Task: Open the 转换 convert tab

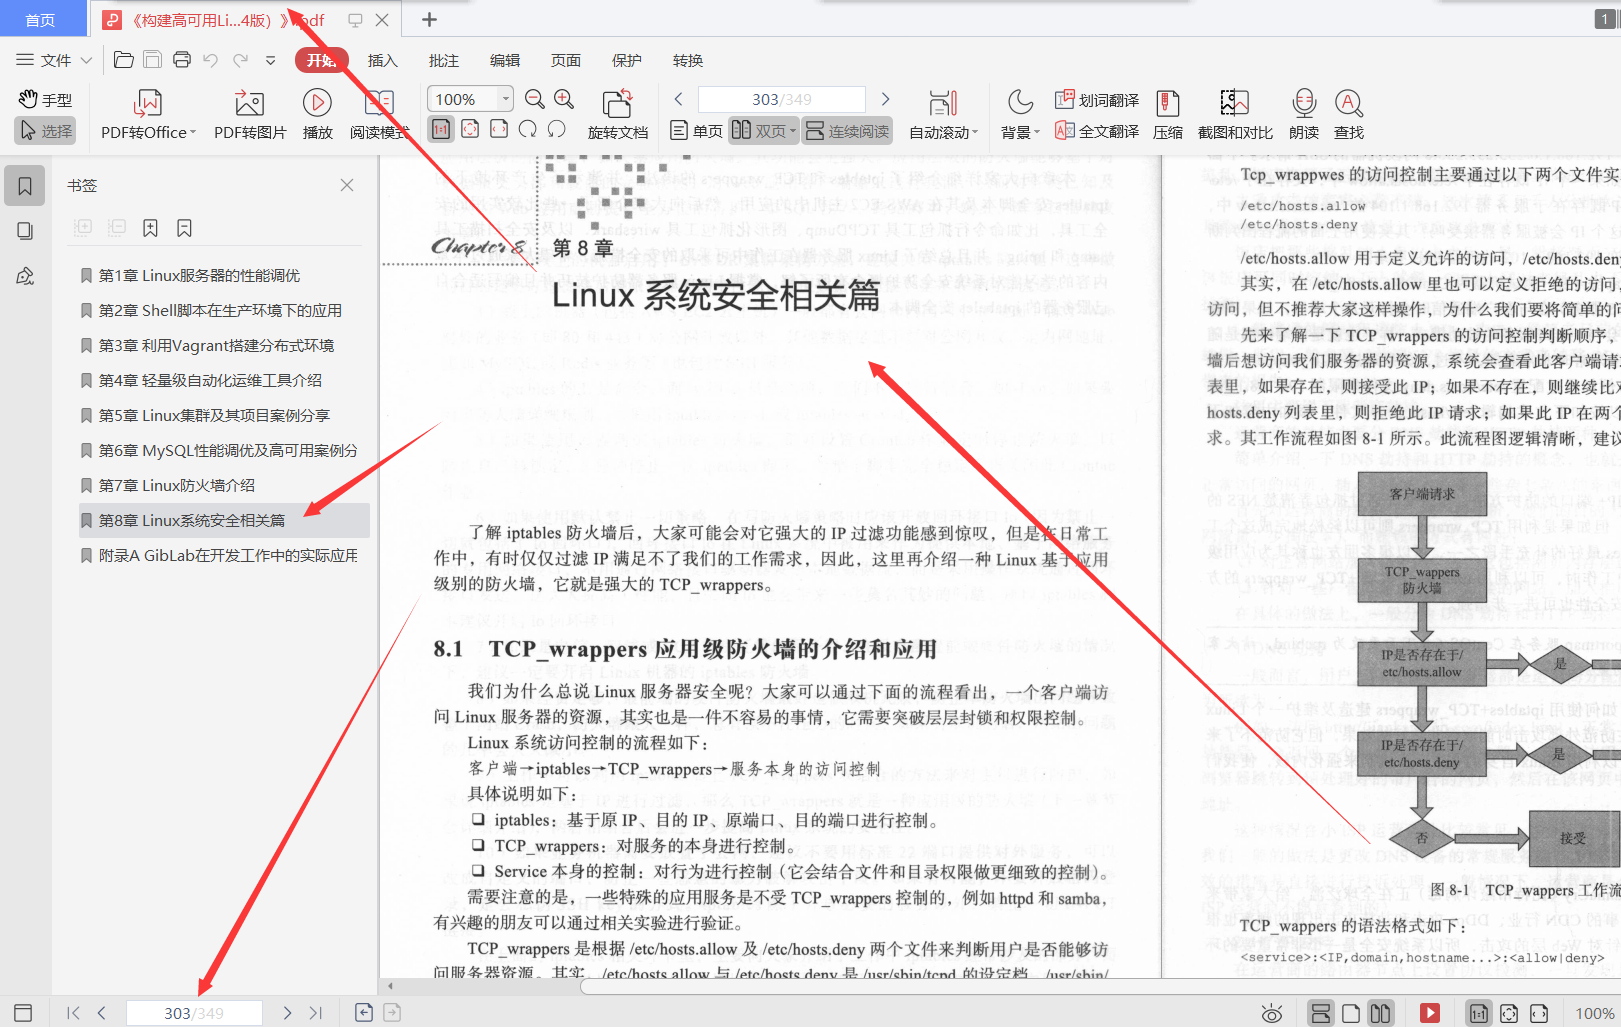Action: click(687, 60)
